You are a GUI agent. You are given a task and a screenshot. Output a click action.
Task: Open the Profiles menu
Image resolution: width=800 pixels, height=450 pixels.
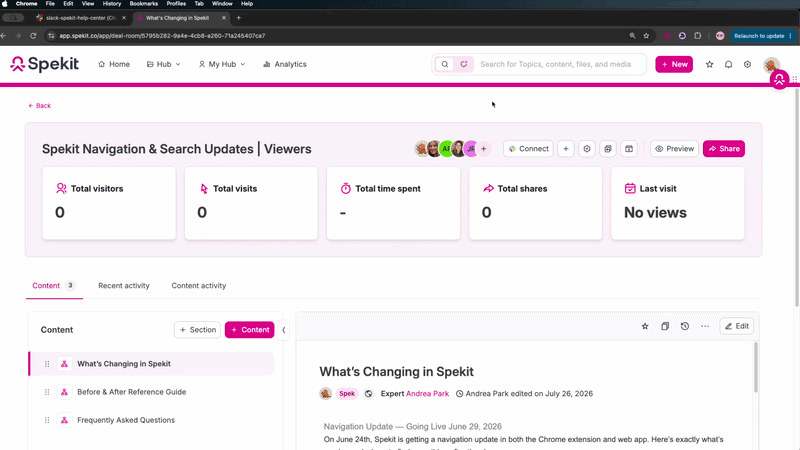coord(176,4)
